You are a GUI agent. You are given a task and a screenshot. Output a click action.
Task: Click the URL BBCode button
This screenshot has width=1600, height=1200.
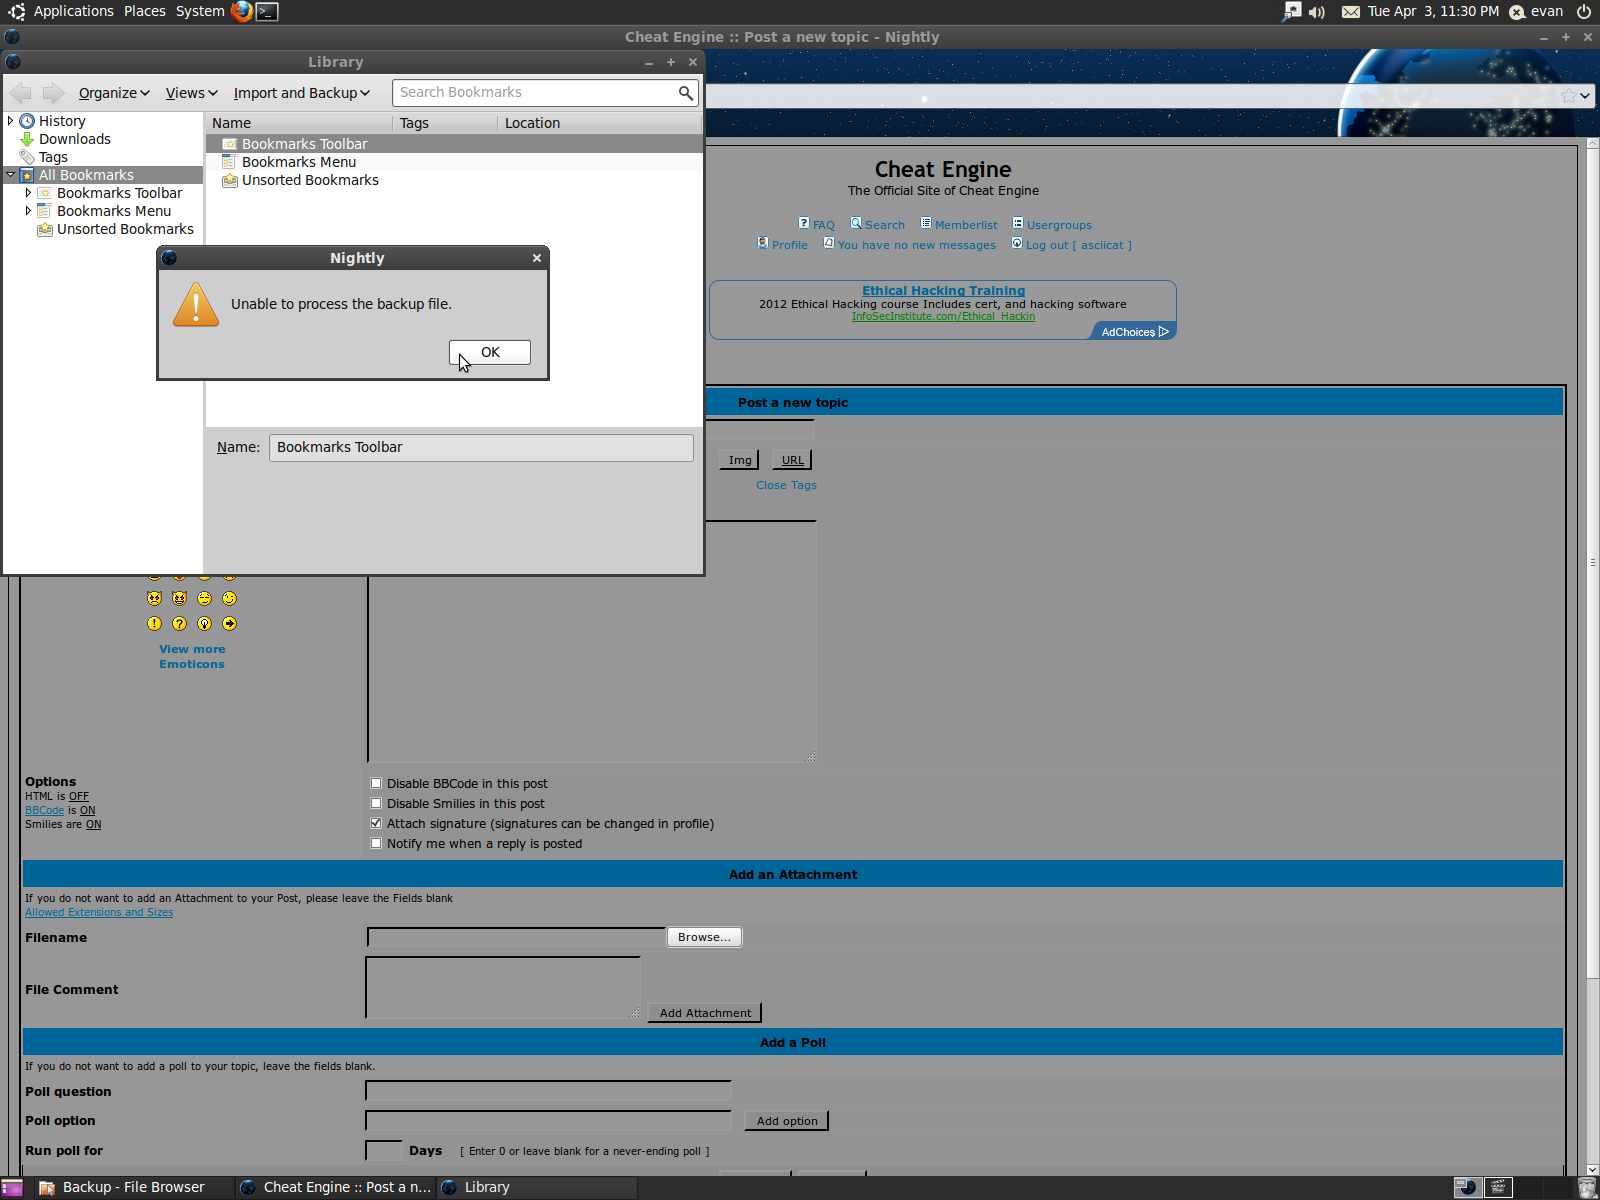[793, 460]
